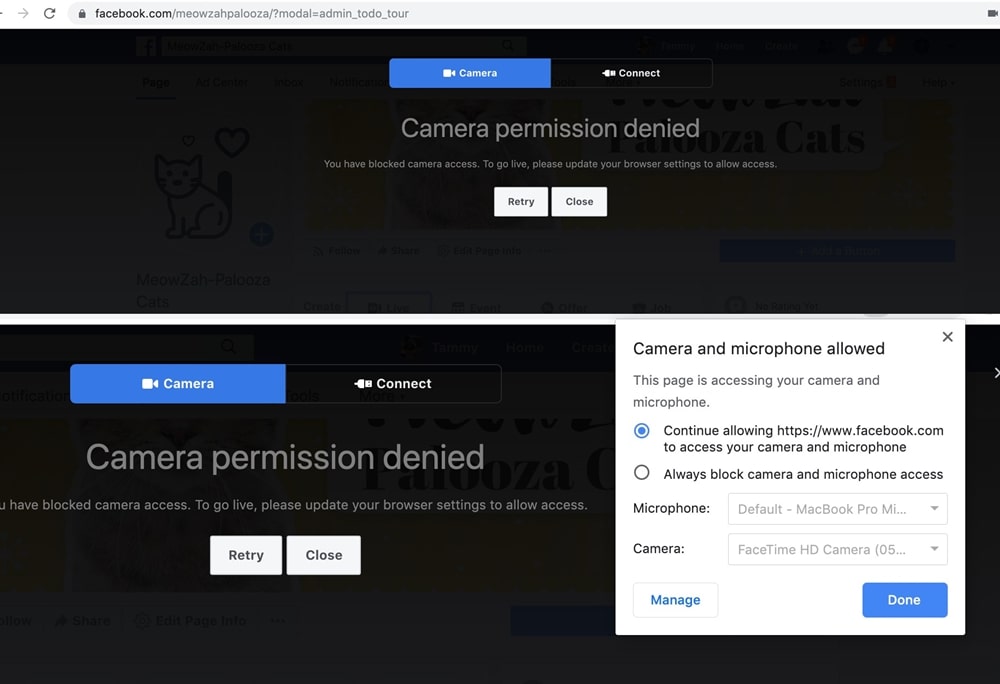Click Retry in the upper permission dialog
This screenshot has width=1000, height=684.
coord(521,201)
